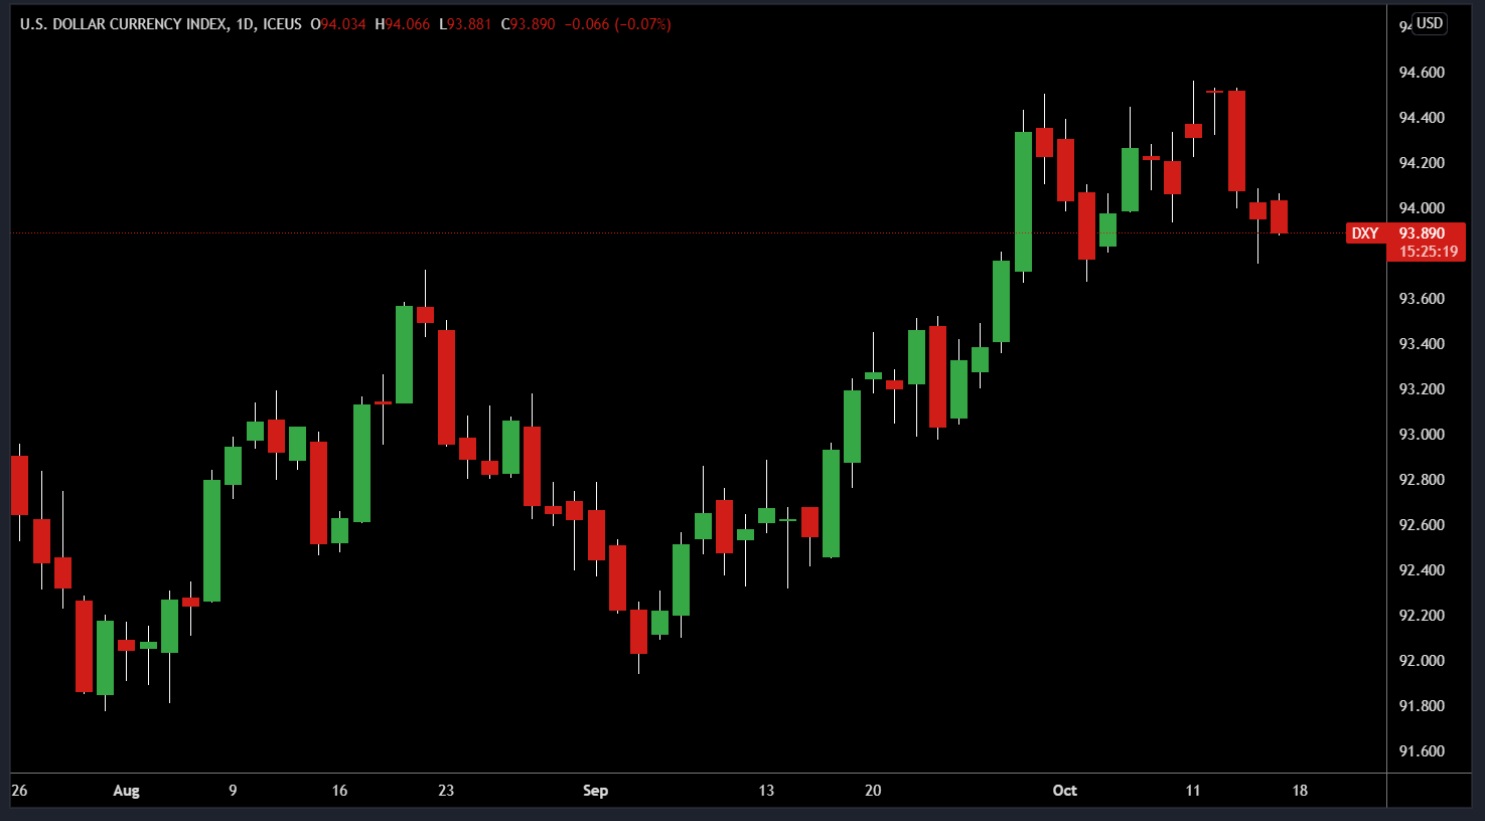Click the change value -0.066 (-0.07%)

click(618, 24)
